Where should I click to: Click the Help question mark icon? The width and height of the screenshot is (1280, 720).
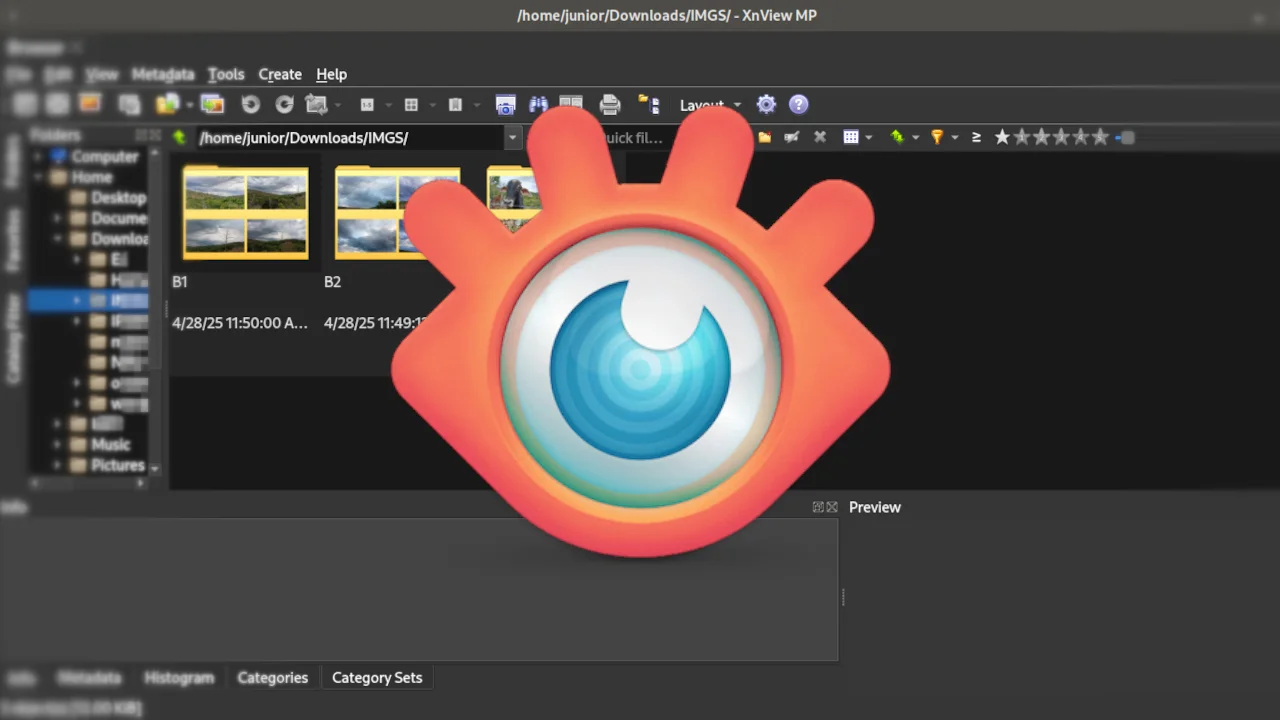(798, 104)
